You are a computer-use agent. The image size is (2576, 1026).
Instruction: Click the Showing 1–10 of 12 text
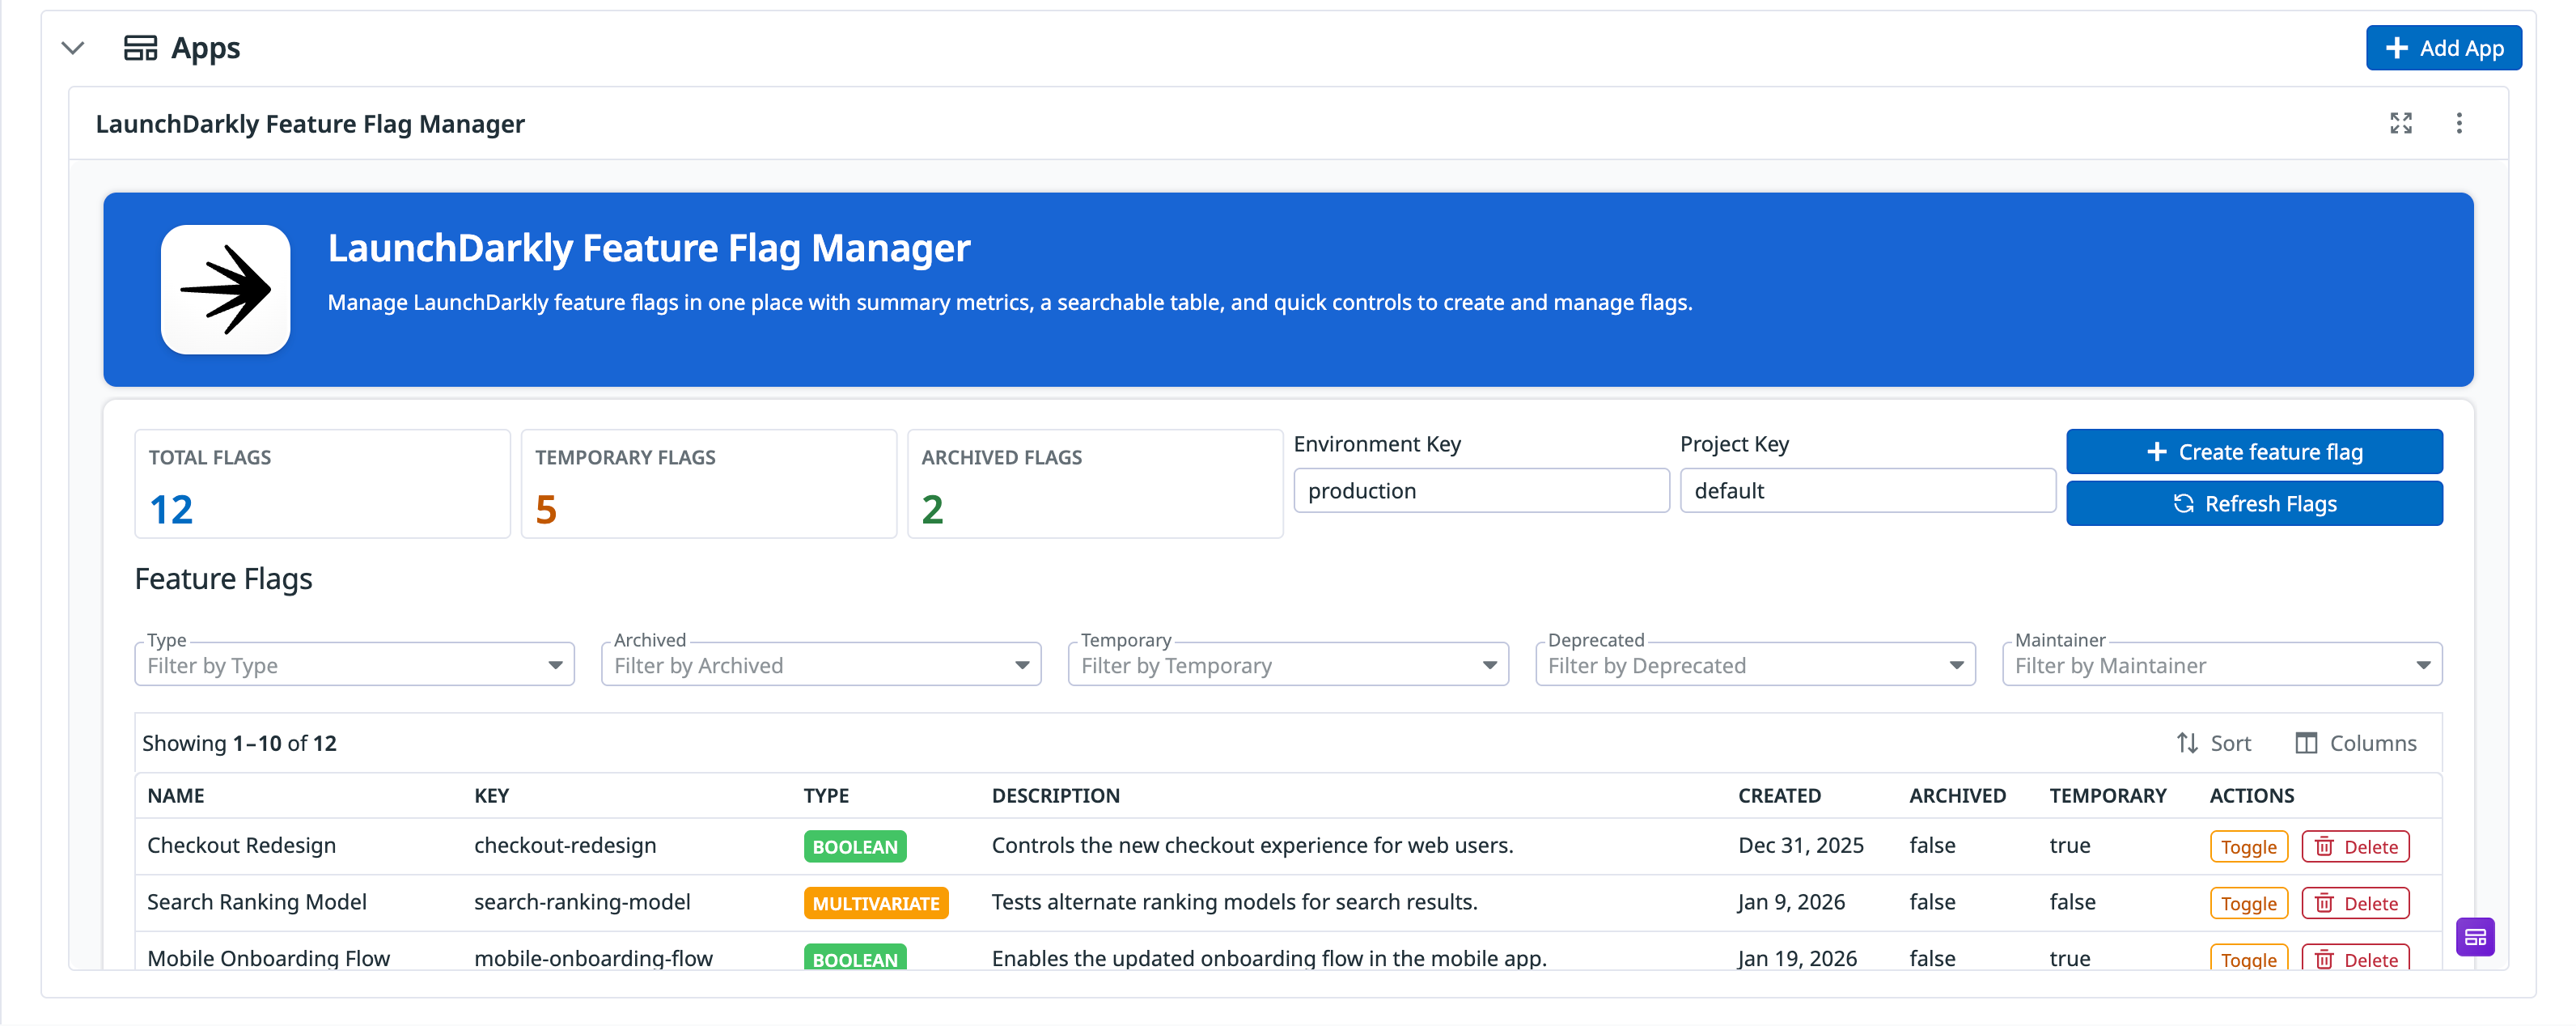(239, 743)
